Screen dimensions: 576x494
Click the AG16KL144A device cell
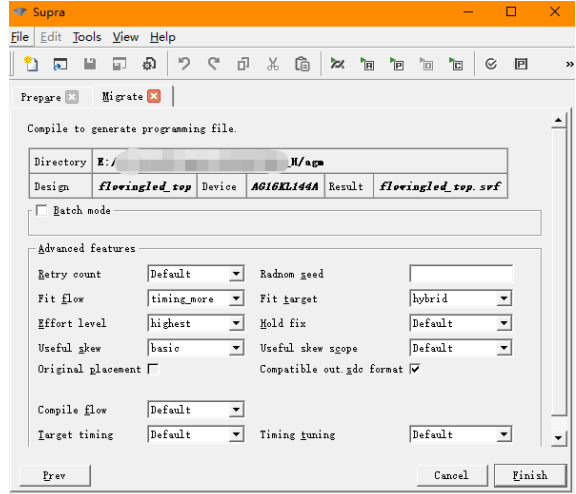[285, 186]
